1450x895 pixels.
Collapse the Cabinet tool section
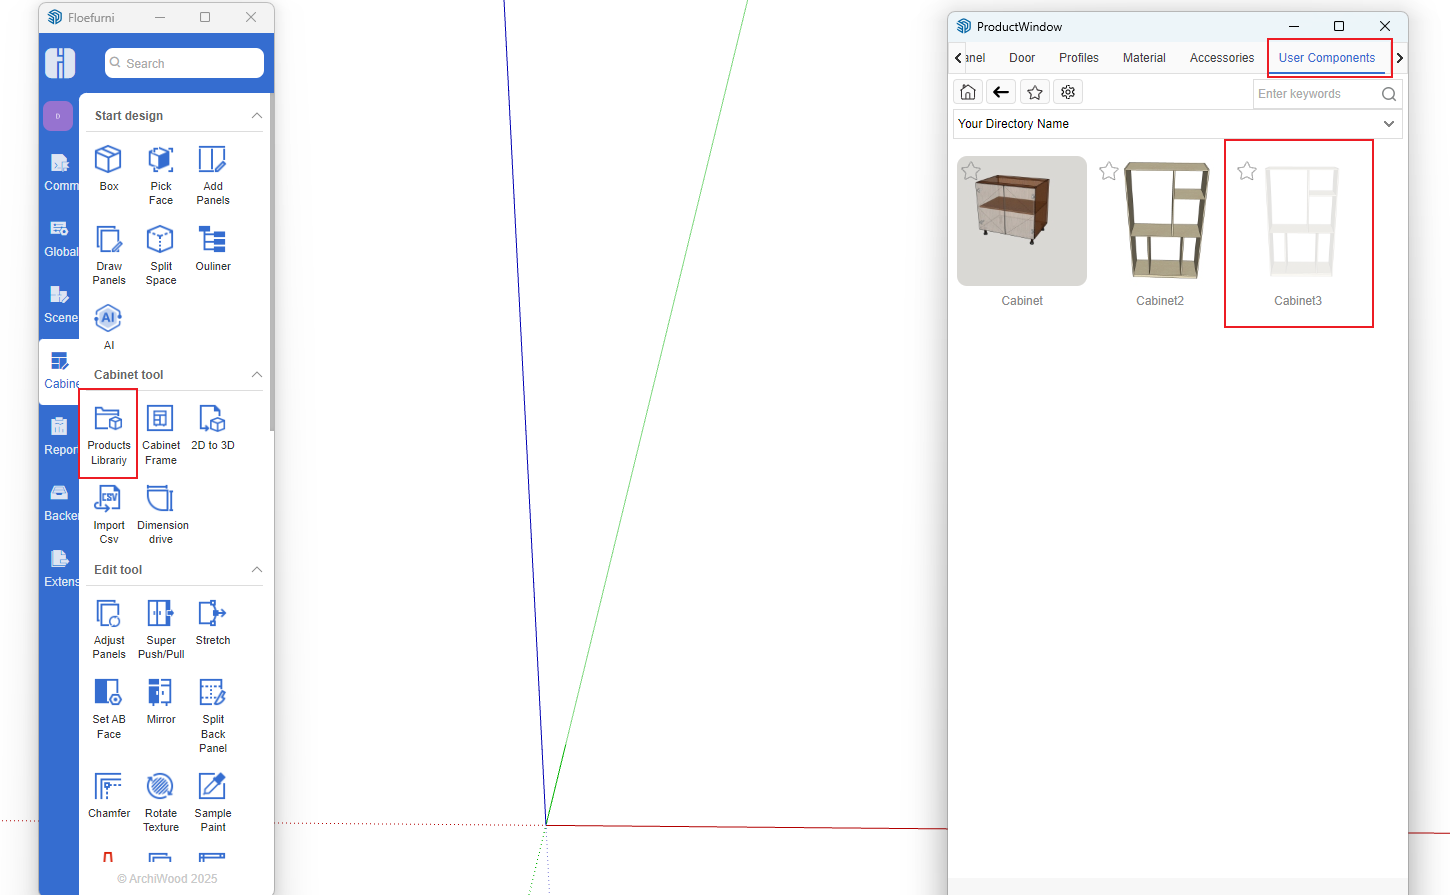click(x=257, y=375)
